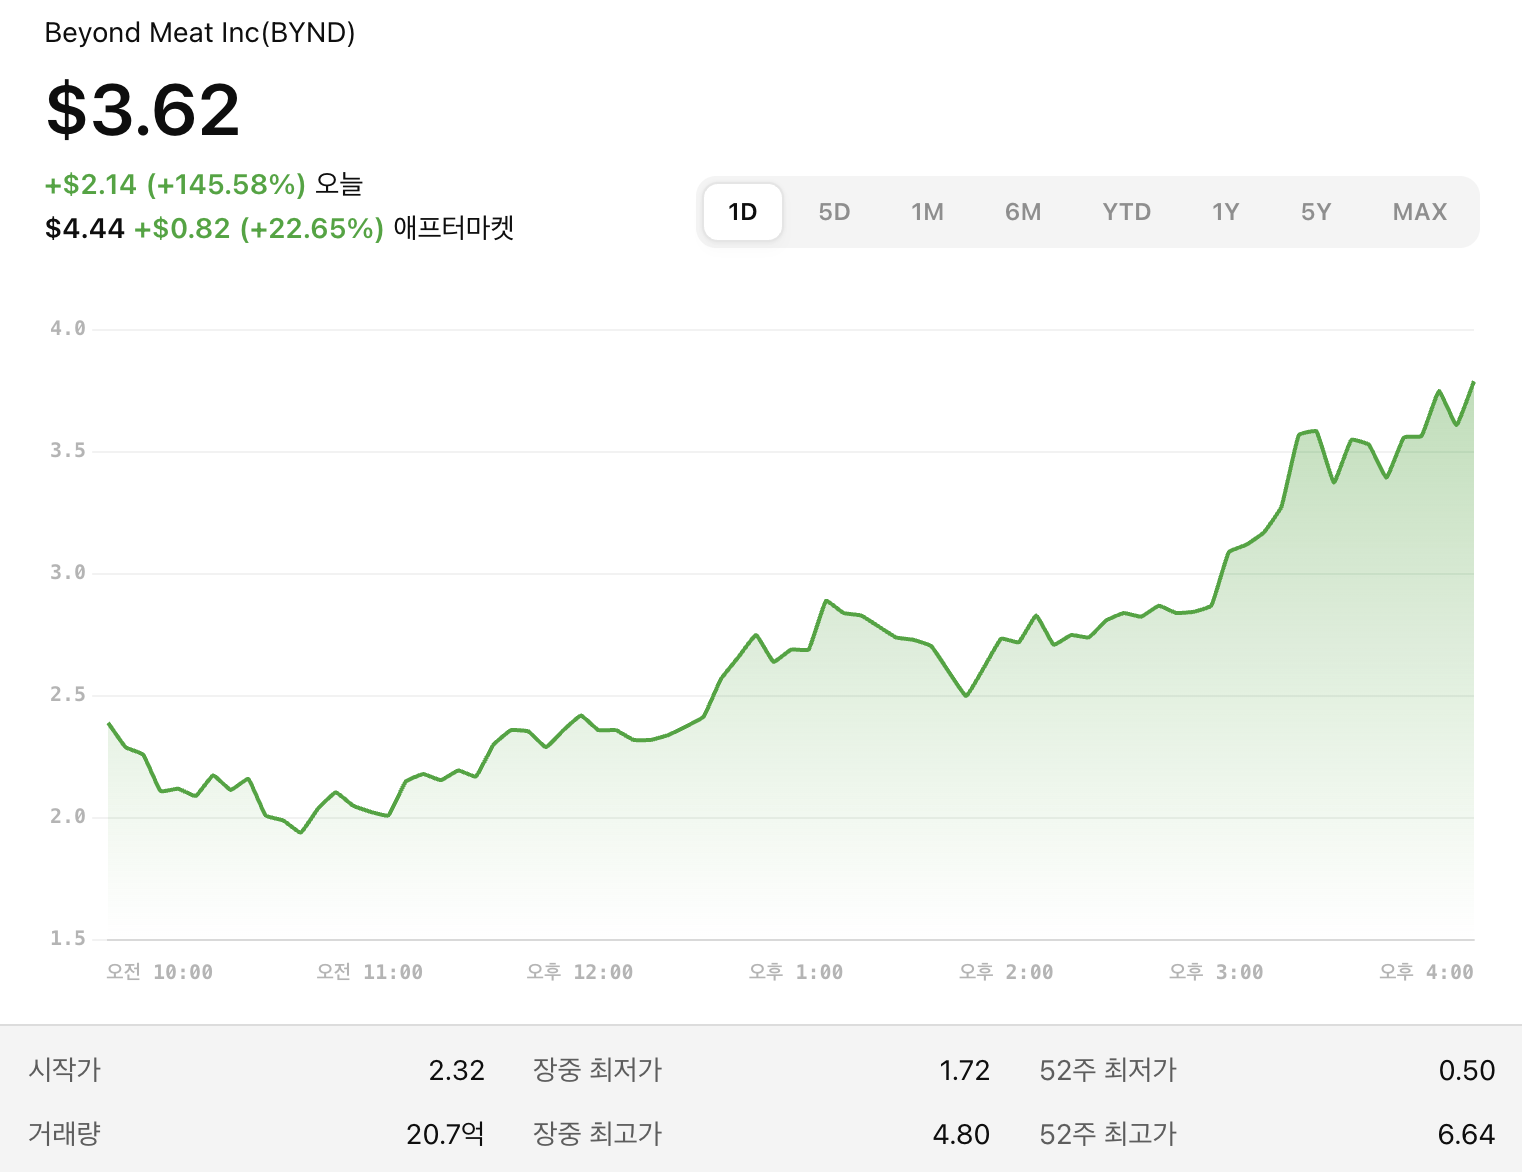
Task: Click the 3.0 y-axis label
Action: click(68, 573)
